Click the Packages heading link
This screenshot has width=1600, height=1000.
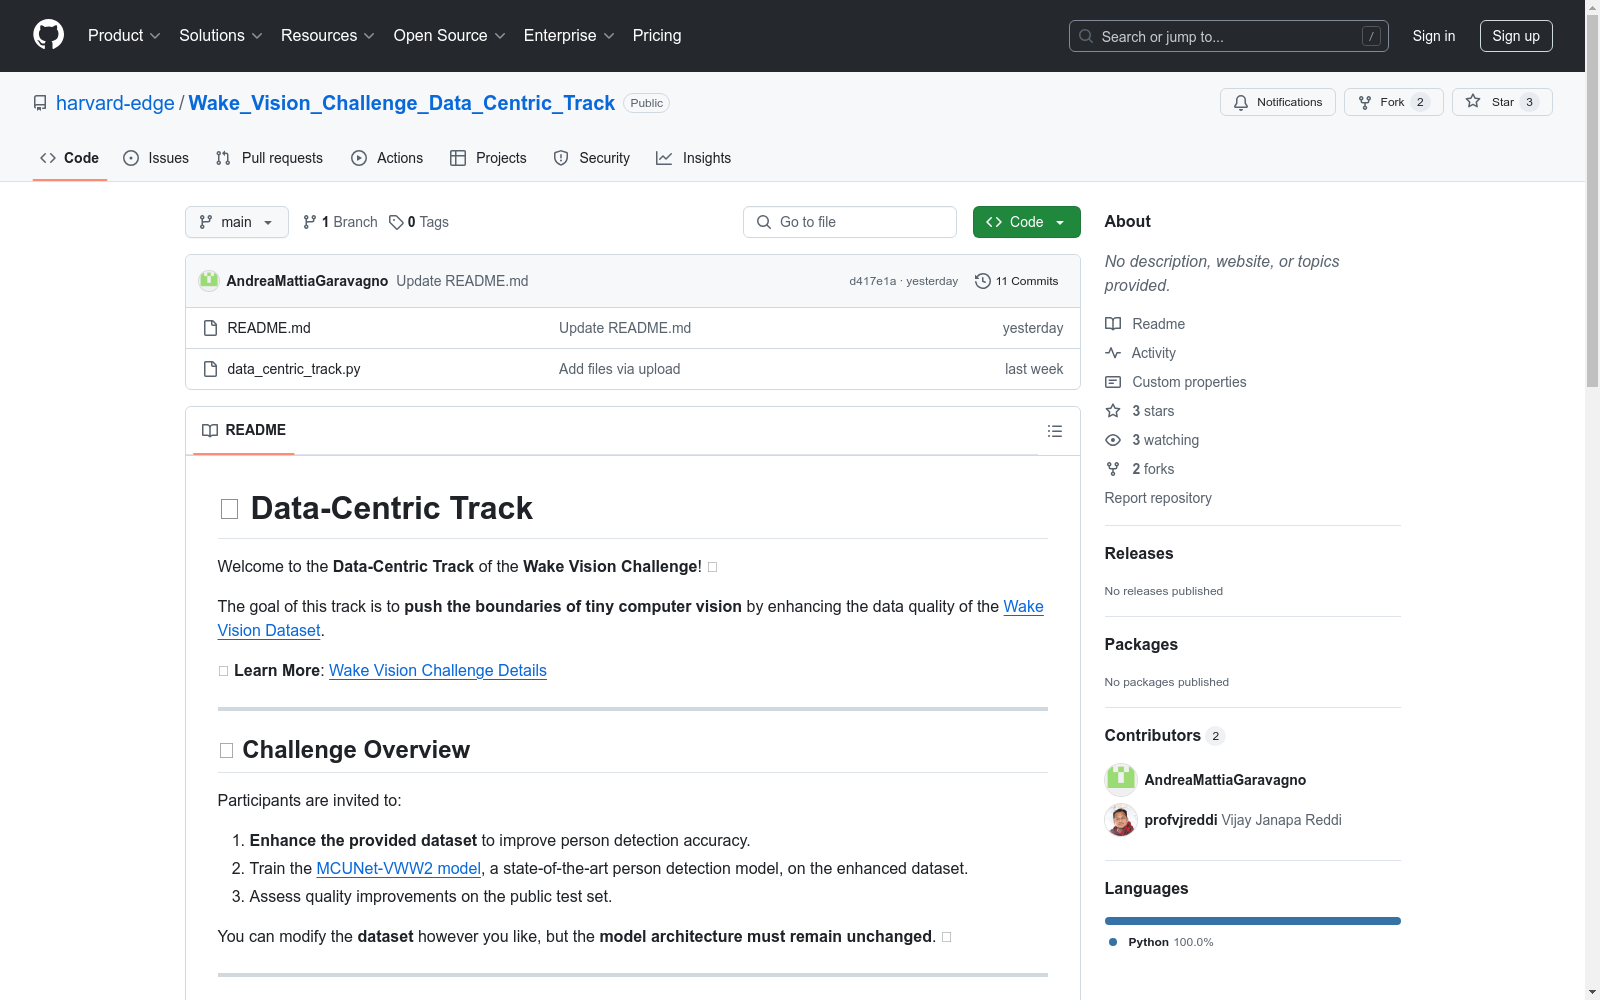[x=1141, y=644]
